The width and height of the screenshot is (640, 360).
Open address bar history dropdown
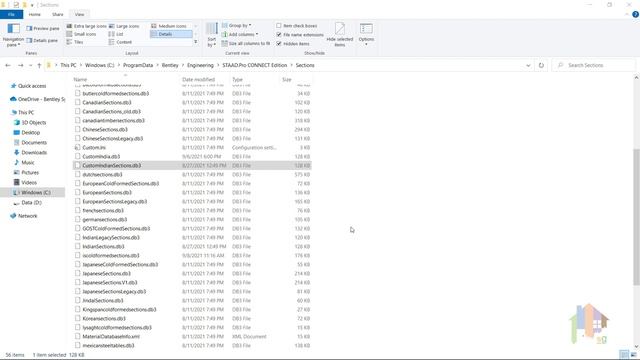click(528, 65)
